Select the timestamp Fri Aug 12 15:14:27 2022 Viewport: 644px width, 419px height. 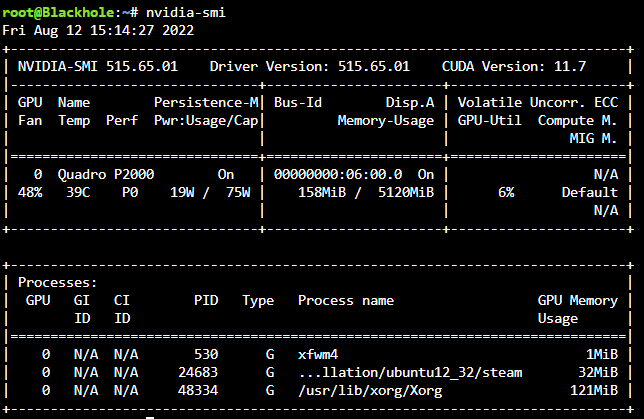click(x=98, y=30)
